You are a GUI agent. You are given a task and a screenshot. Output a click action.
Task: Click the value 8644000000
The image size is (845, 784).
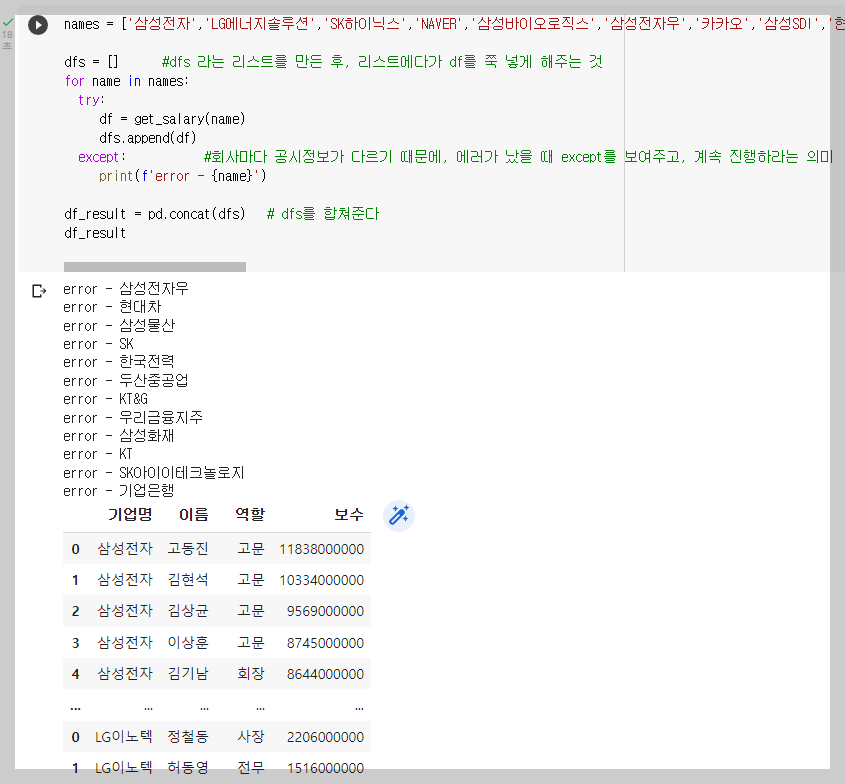pos(325,675)
